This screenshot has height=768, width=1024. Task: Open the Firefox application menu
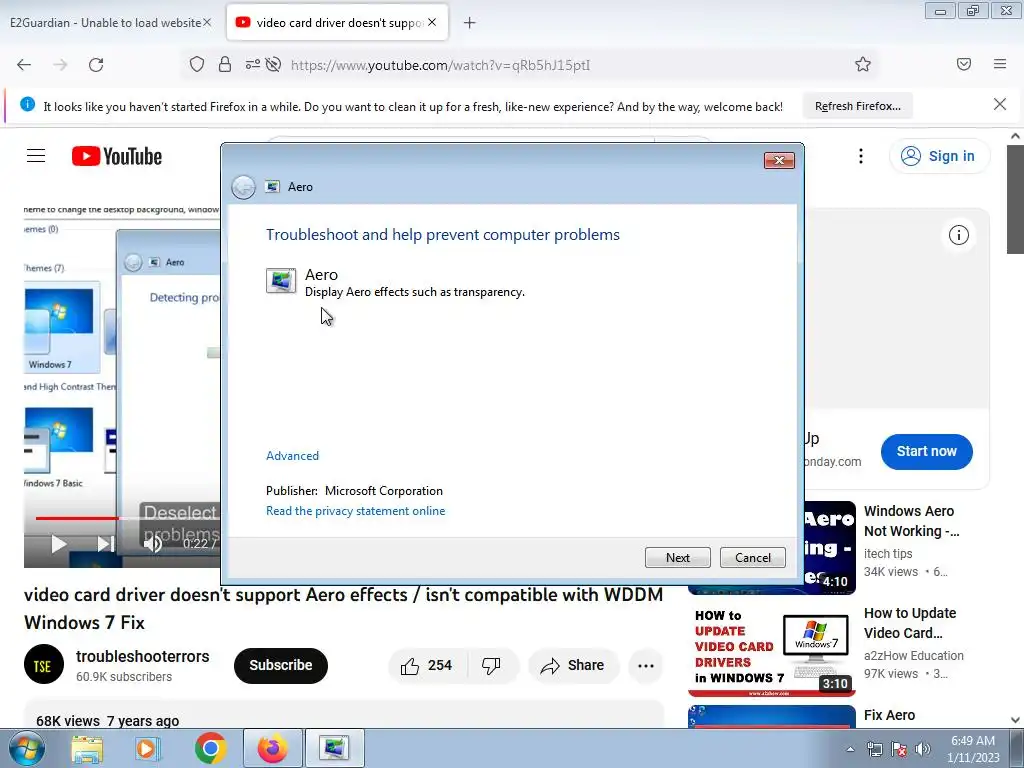tap(1000, 64)
